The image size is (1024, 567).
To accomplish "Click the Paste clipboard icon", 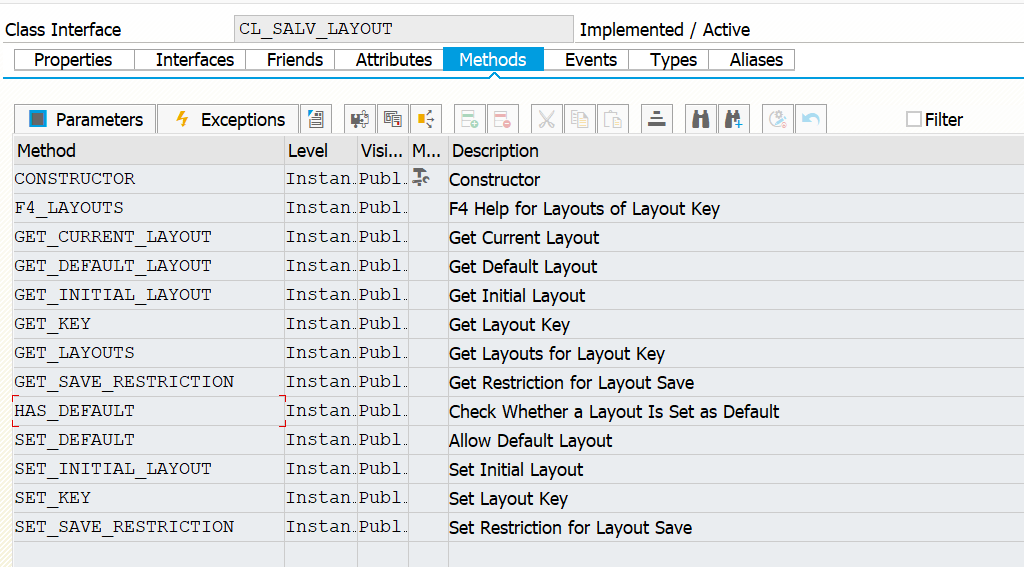I will pos(613,119).
